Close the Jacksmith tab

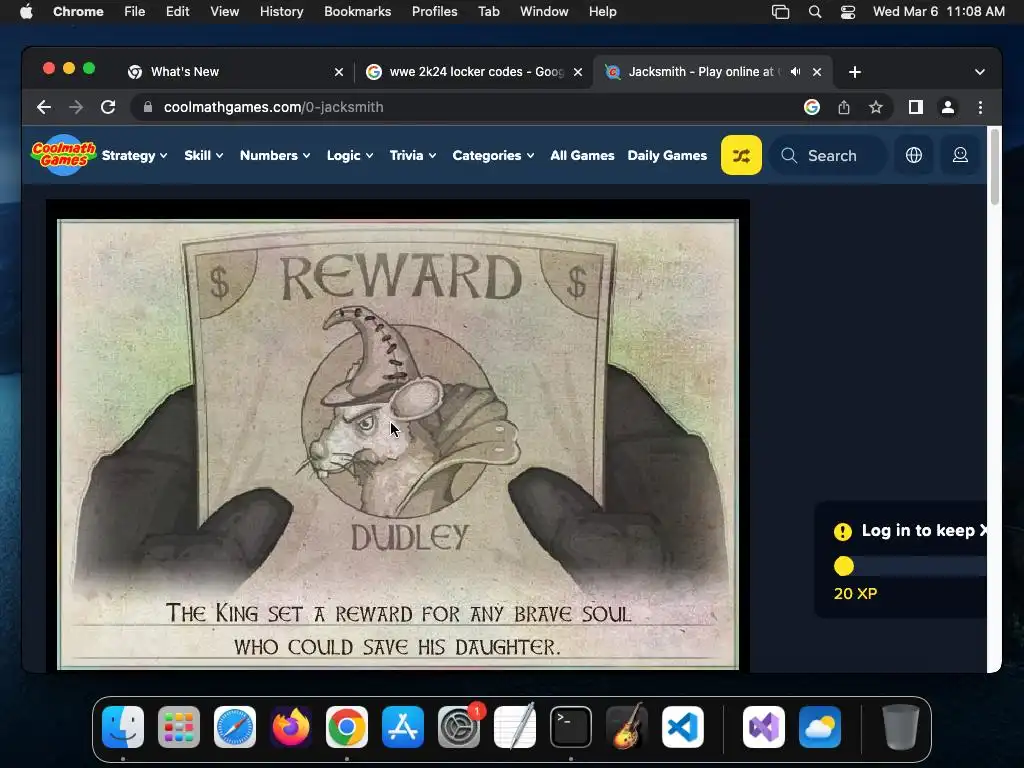click(x=817, y=72)
